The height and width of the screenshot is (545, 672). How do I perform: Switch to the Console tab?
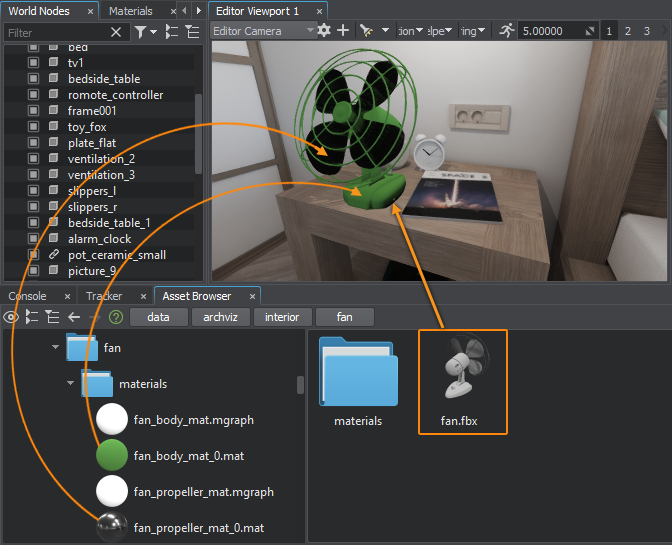point(27,296)
